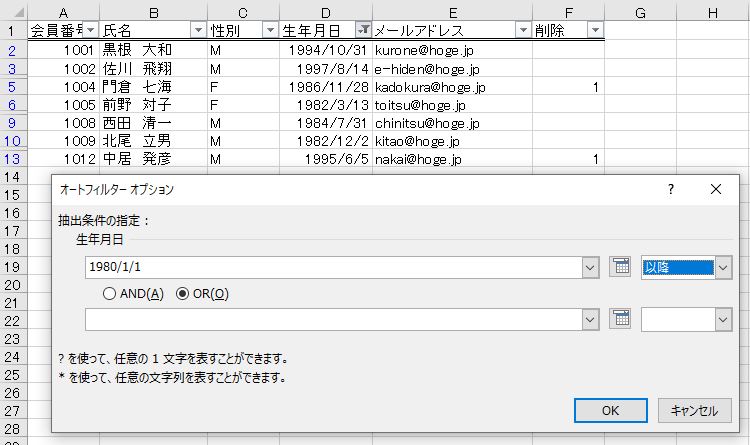Click cell with name 門倉 七海
The width and height of the screenshot is (750, 445).
coord(154,87)
